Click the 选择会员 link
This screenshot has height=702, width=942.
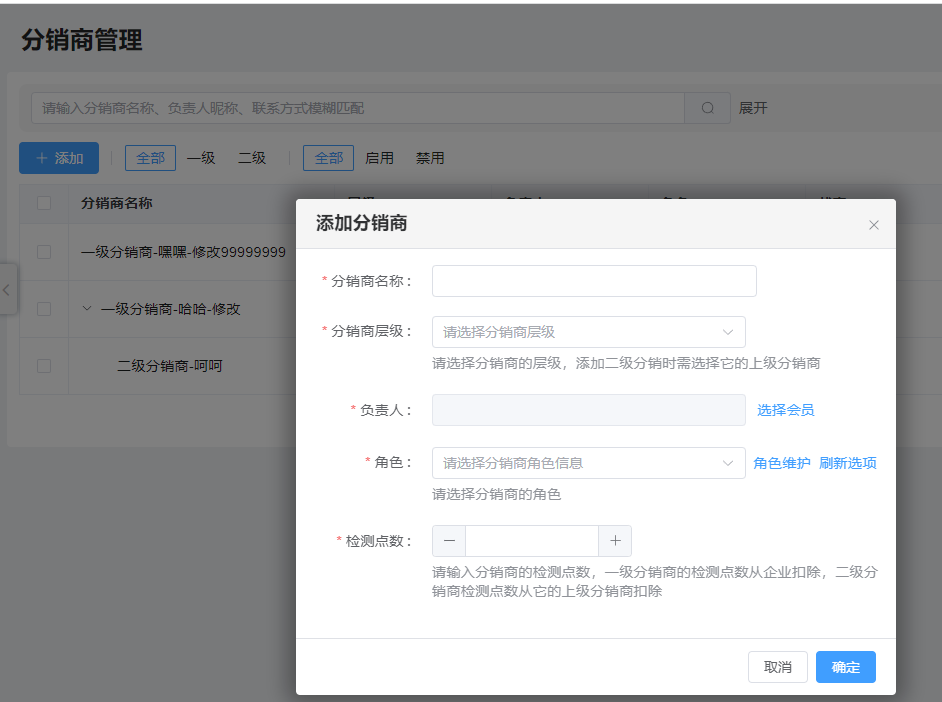coord(785,410)
